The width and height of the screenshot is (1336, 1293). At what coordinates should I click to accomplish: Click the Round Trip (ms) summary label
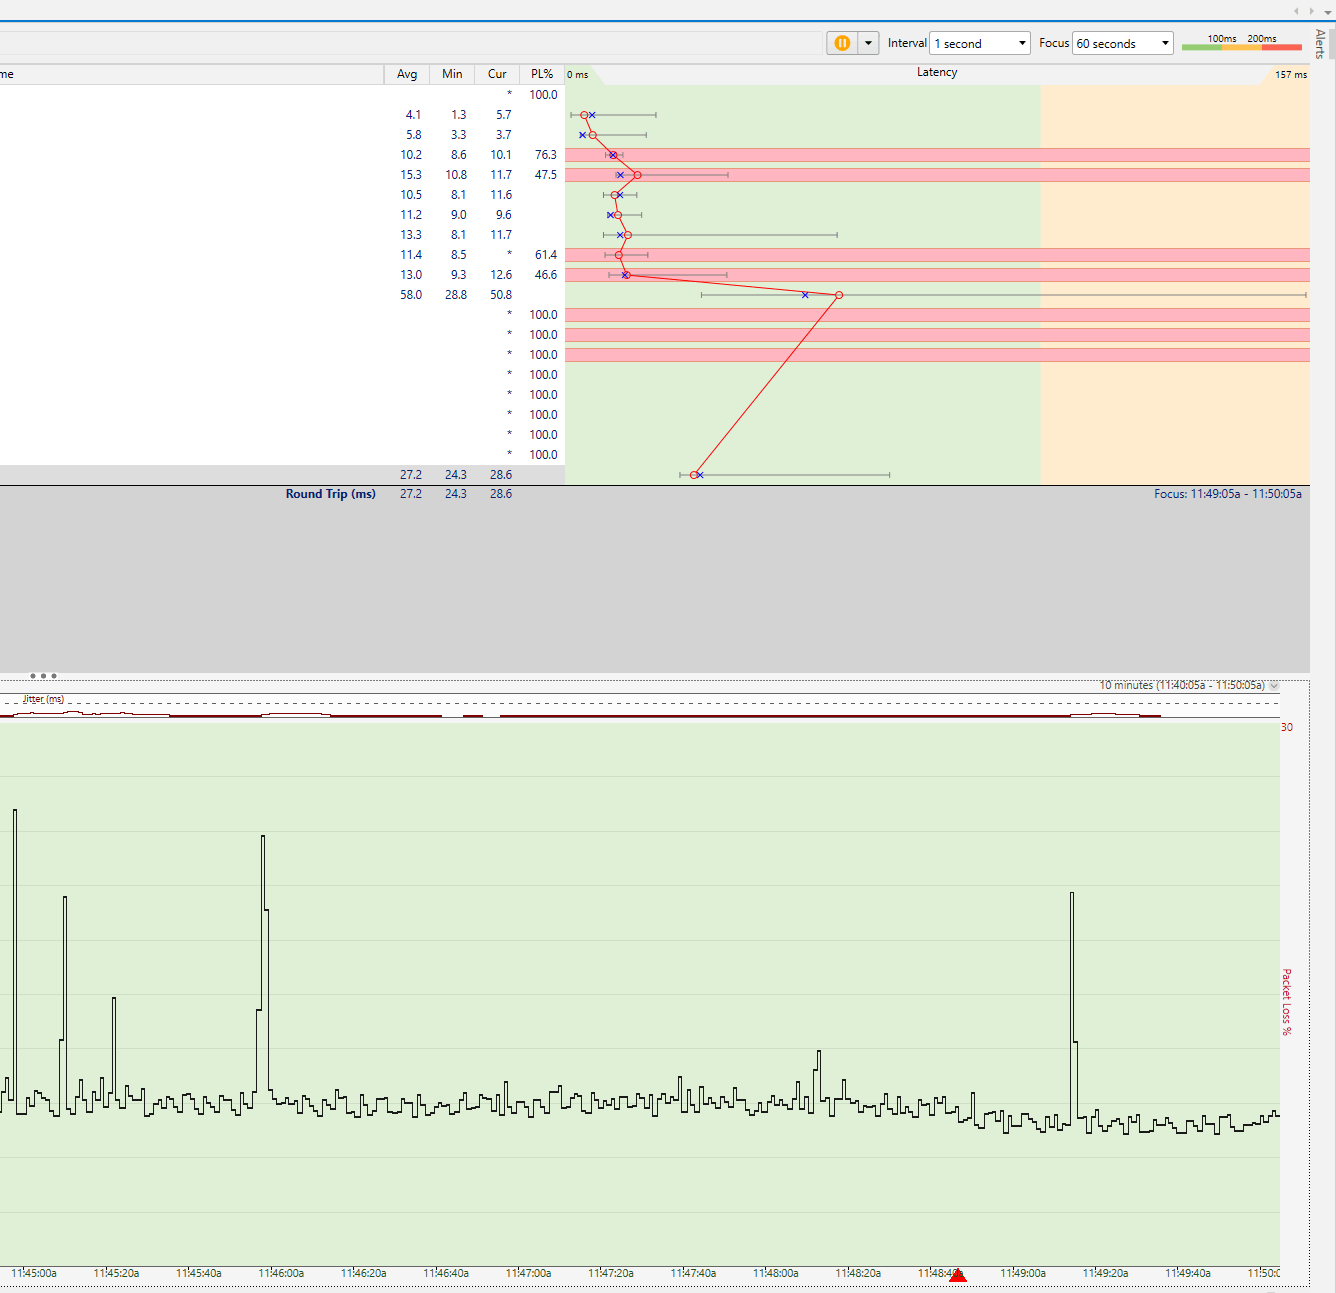pyautogui.click(x=331, y=494)
